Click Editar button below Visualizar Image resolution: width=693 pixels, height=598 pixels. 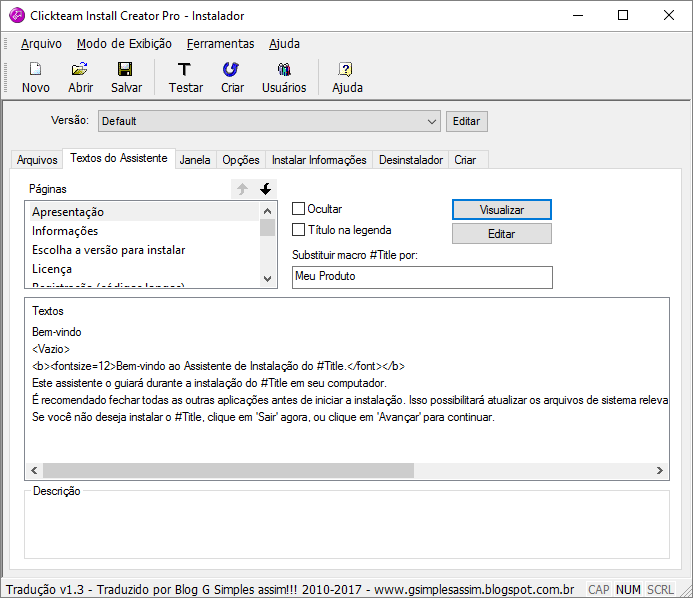click(x=502, y=234)
